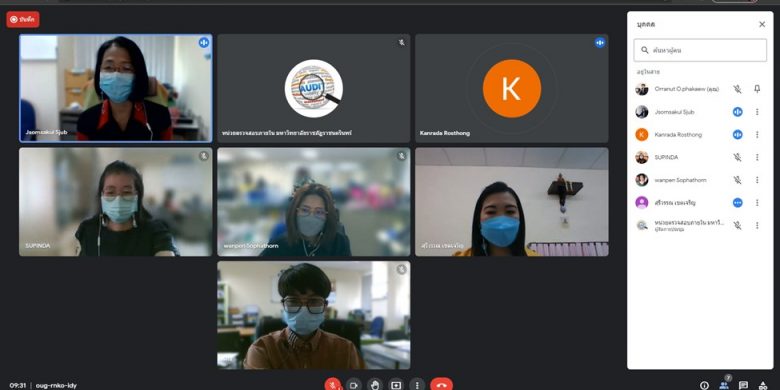Open more options in call controls
This screenshot has height=390, width=780.
click(x=417, y=385)
